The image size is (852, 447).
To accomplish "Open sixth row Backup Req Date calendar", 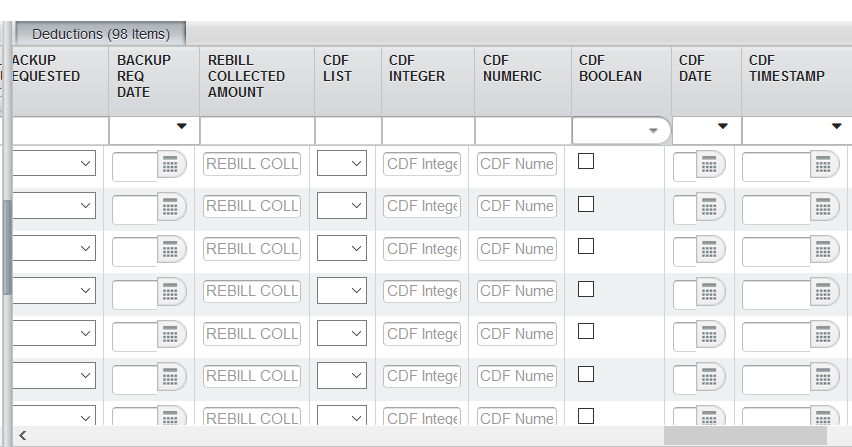I will pyautogui.click(x=171, y=378).
